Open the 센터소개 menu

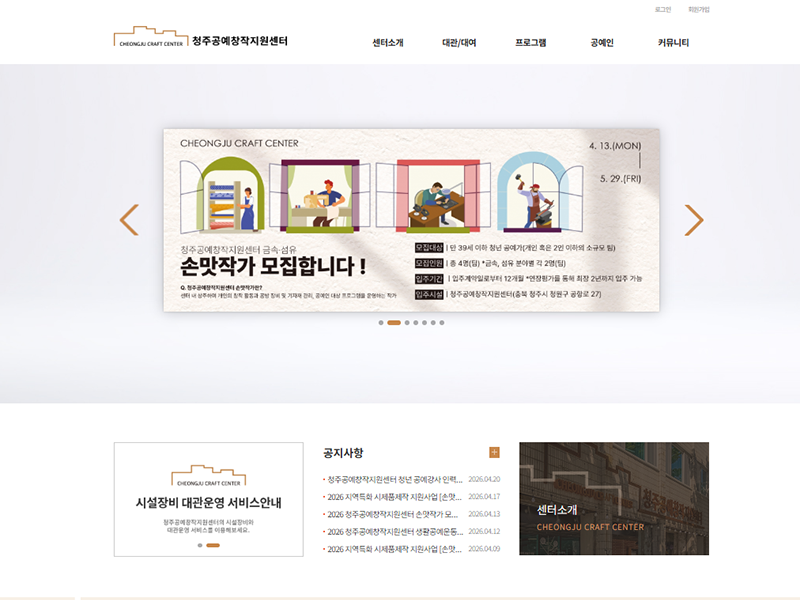pyautogui.click(x=388, y=43)
